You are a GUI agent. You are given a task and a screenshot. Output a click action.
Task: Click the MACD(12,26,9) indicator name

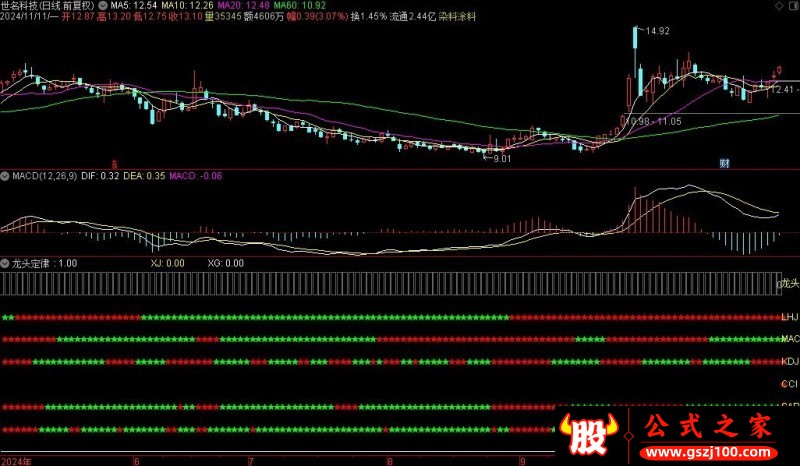(44, 176)
